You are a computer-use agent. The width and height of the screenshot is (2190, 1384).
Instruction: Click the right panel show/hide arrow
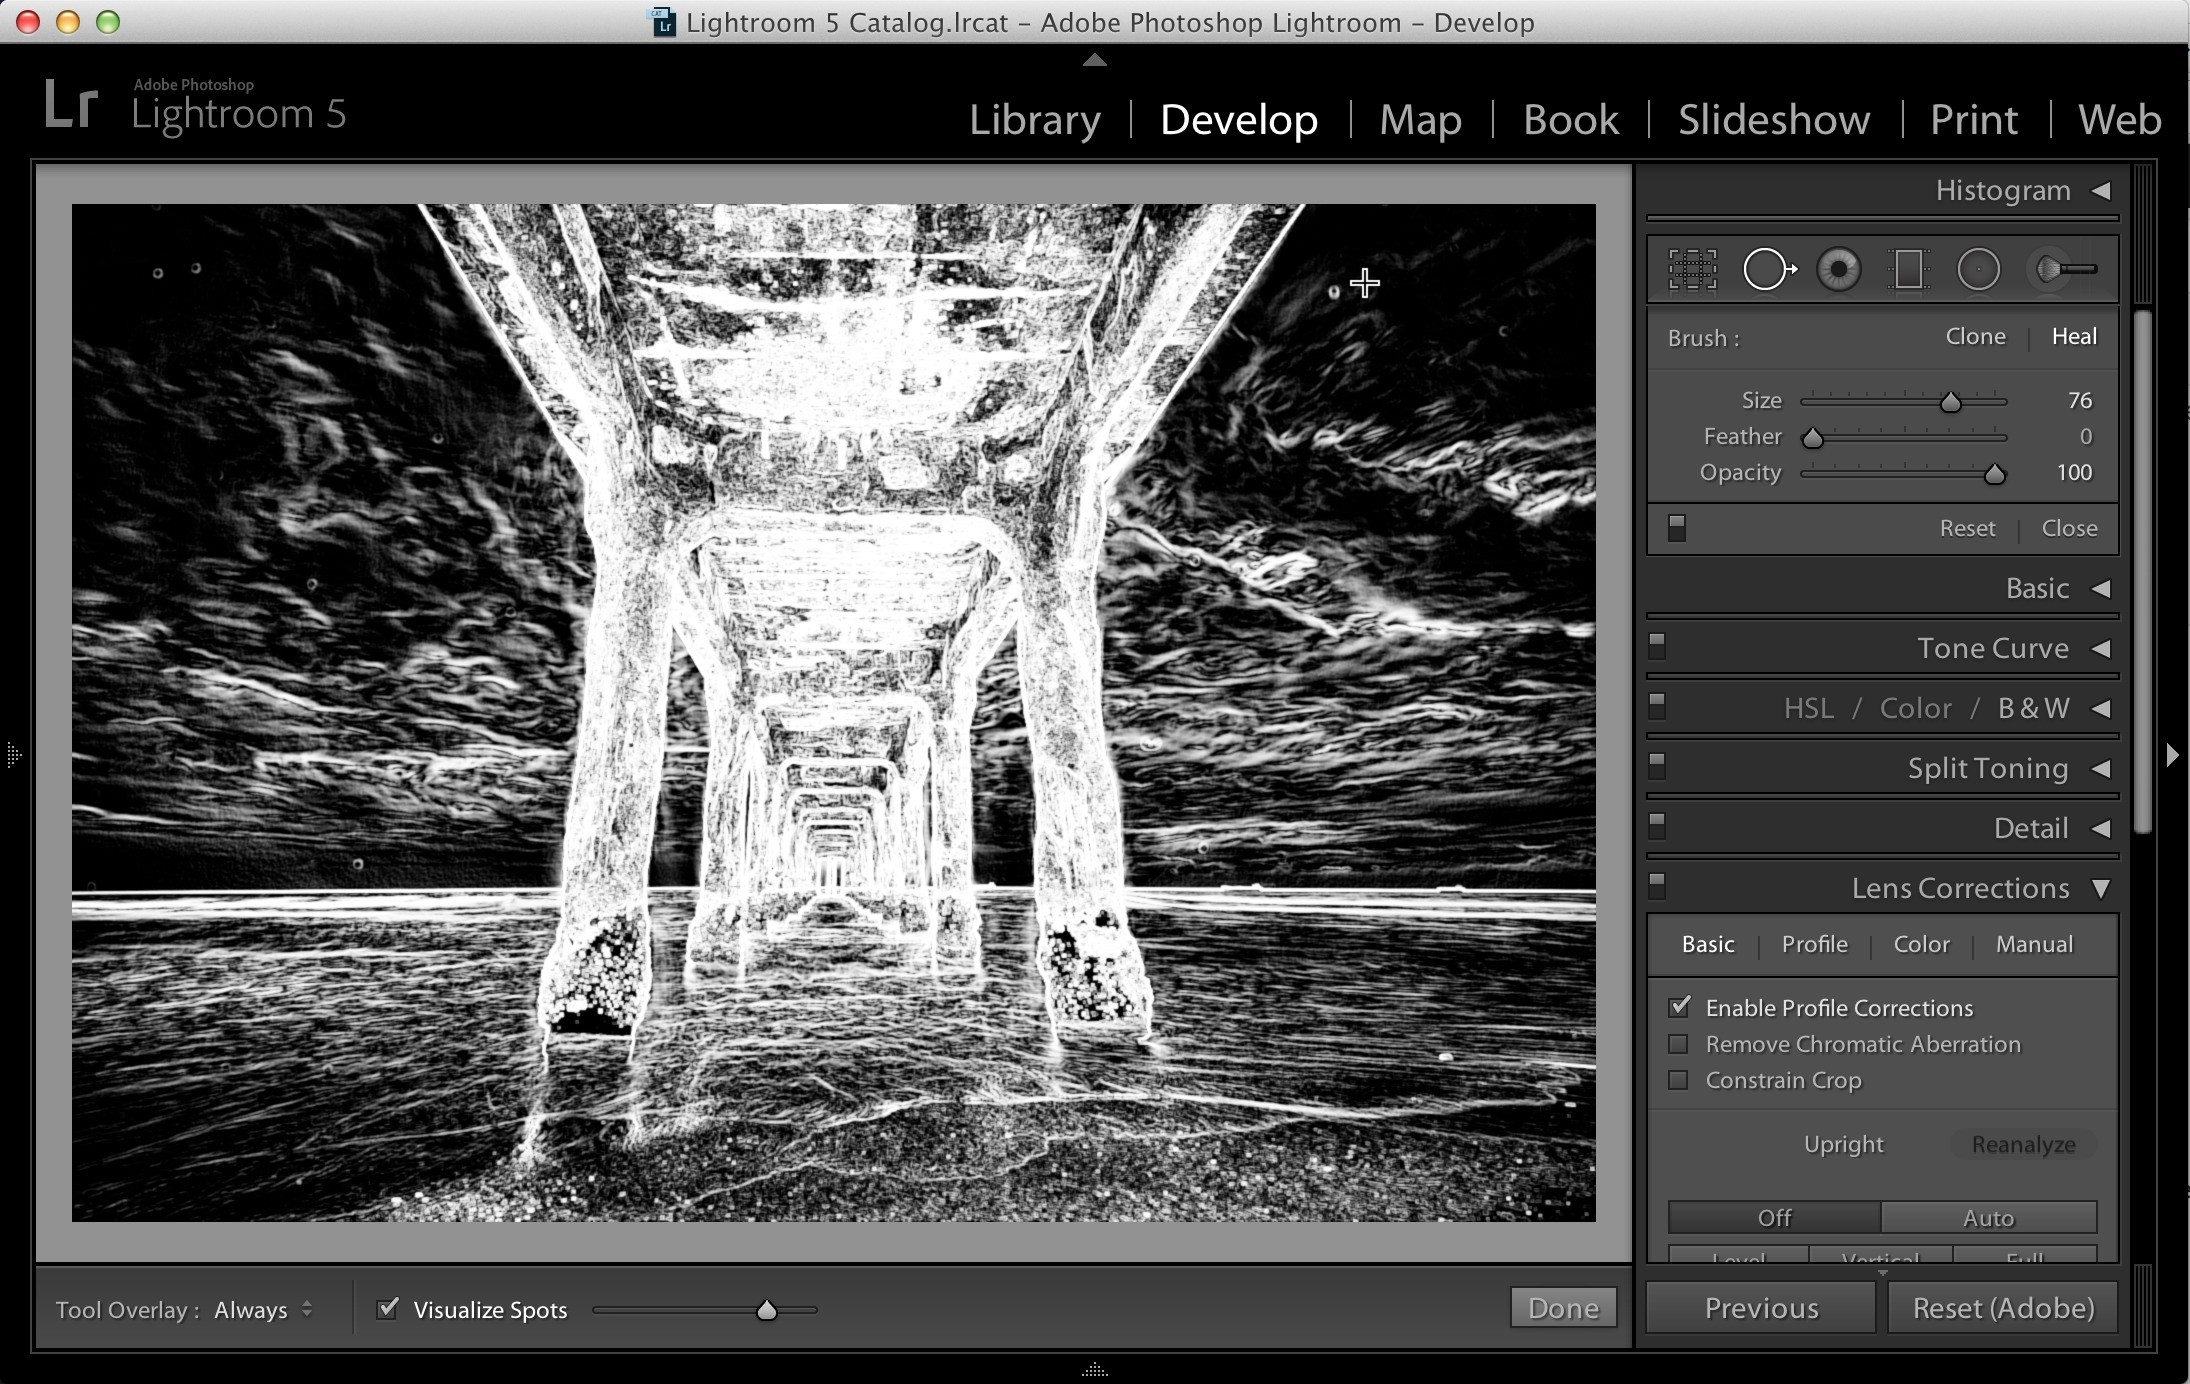[2172, 754]
